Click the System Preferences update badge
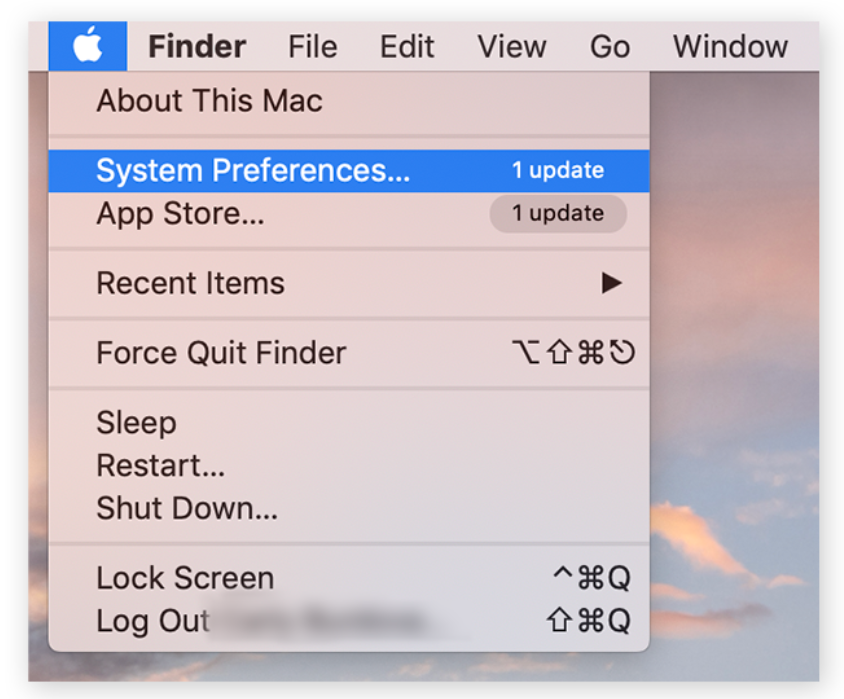The height and width of the screenshot is (699, 844). pyautogui.click(x=558, y=170)
